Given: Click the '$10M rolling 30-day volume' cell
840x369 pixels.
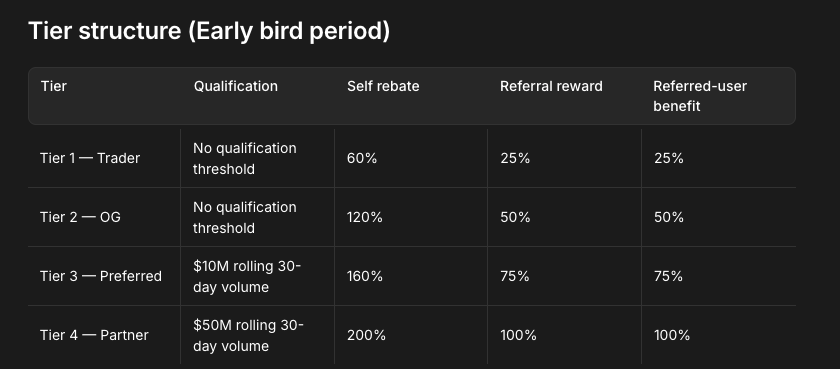Looking at the screenshot, I should pos(247,276).
